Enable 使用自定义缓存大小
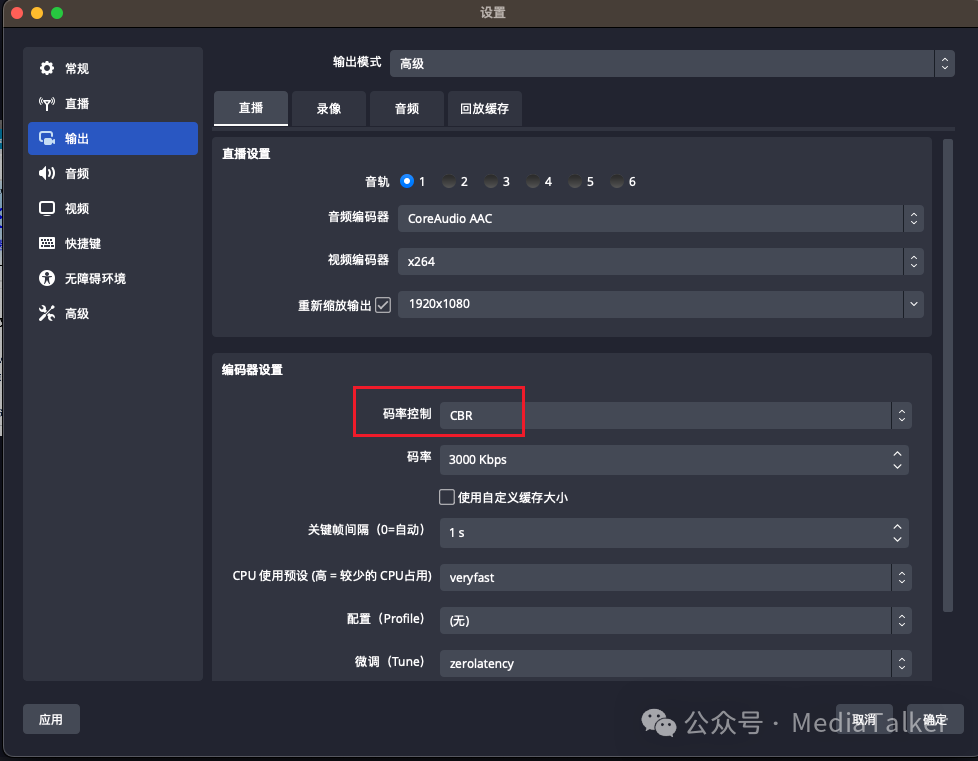 pos(447,496)
